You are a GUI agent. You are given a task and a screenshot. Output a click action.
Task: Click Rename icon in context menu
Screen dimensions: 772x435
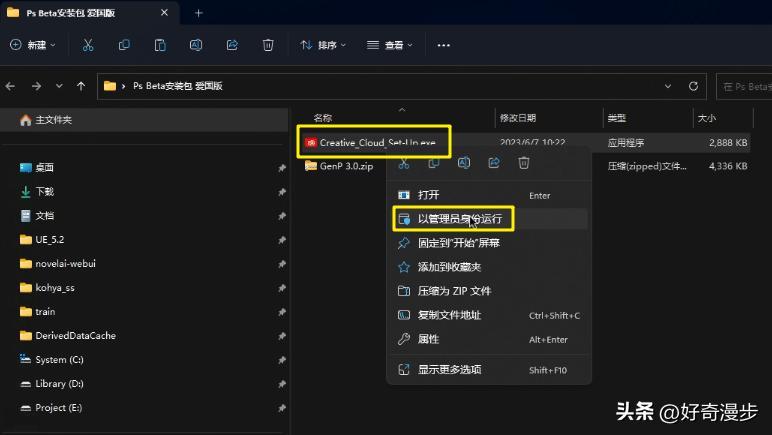pyautogui.click(x=464, y=163)
